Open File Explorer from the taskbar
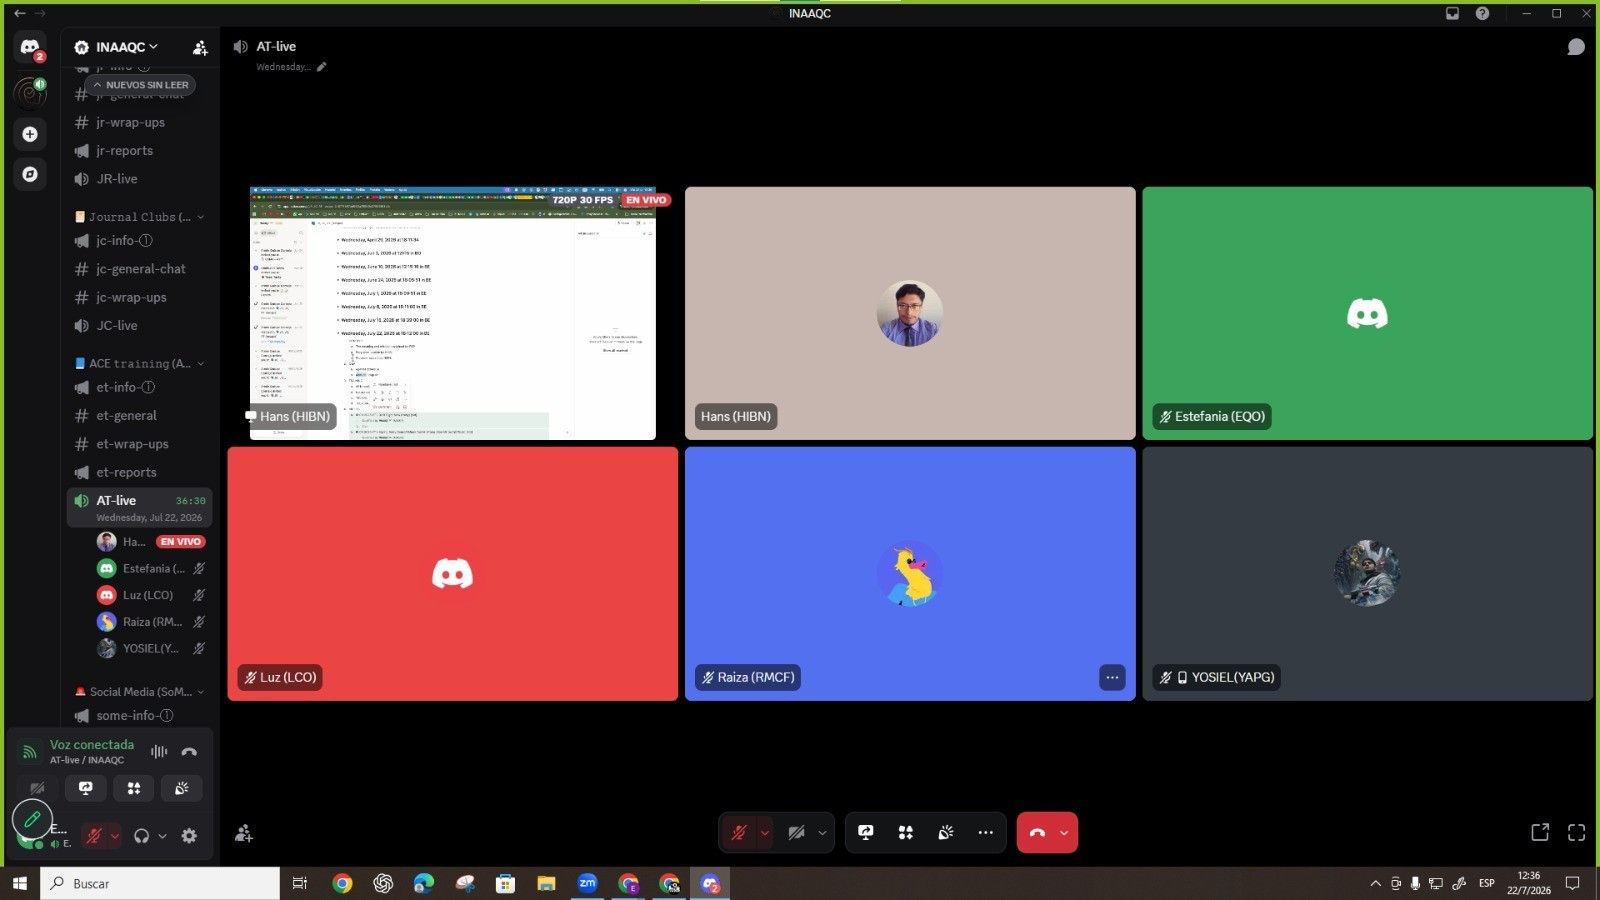 (546, 883)
